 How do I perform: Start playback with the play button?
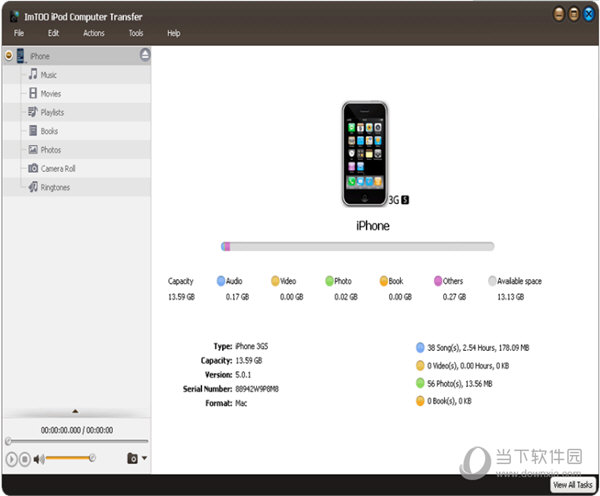pos(11,458)
